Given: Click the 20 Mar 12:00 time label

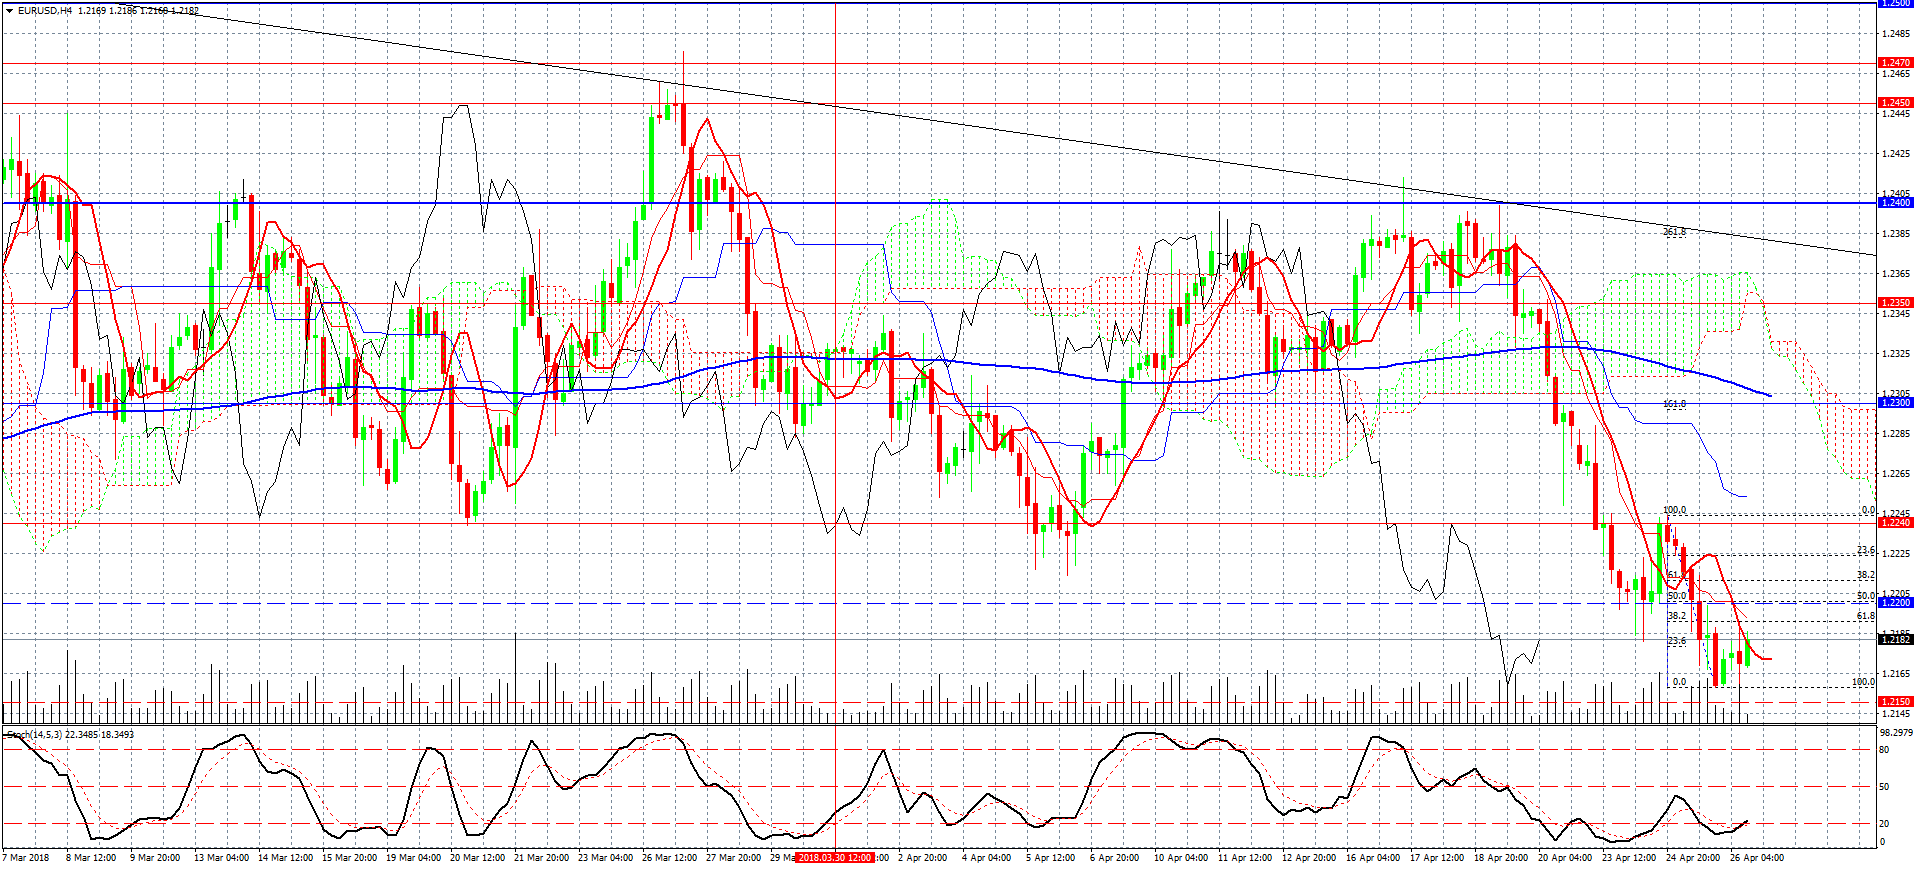Looking at the screenshot, I should tap(477, 858).
